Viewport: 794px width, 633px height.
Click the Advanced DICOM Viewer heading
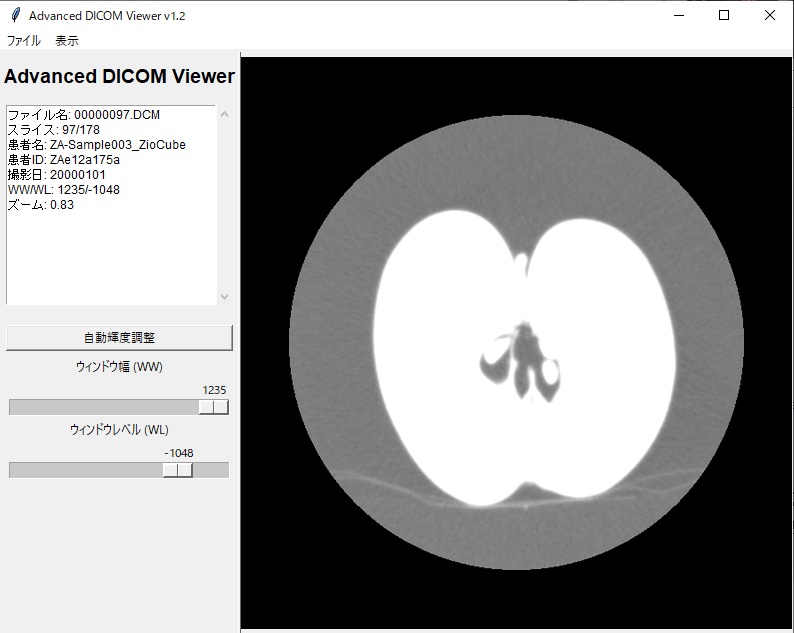tap(120, 76)
